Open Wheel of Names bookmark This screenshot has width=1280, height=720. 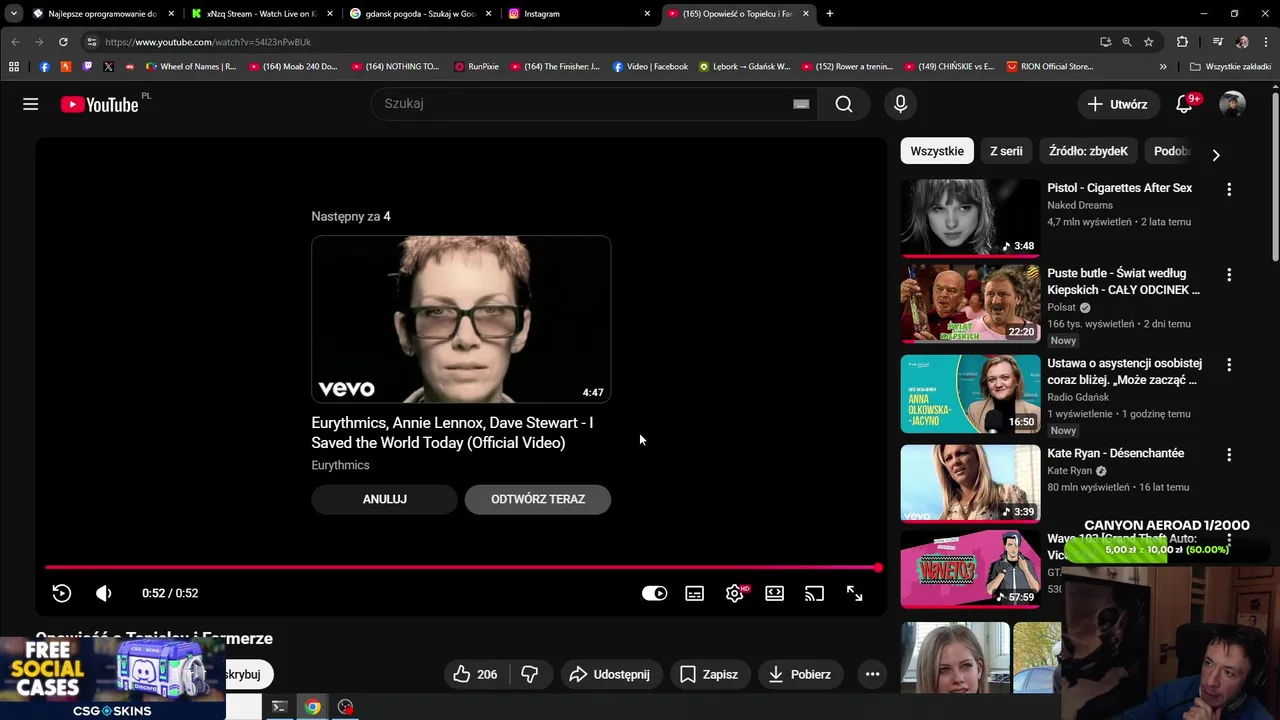(191, 67)
